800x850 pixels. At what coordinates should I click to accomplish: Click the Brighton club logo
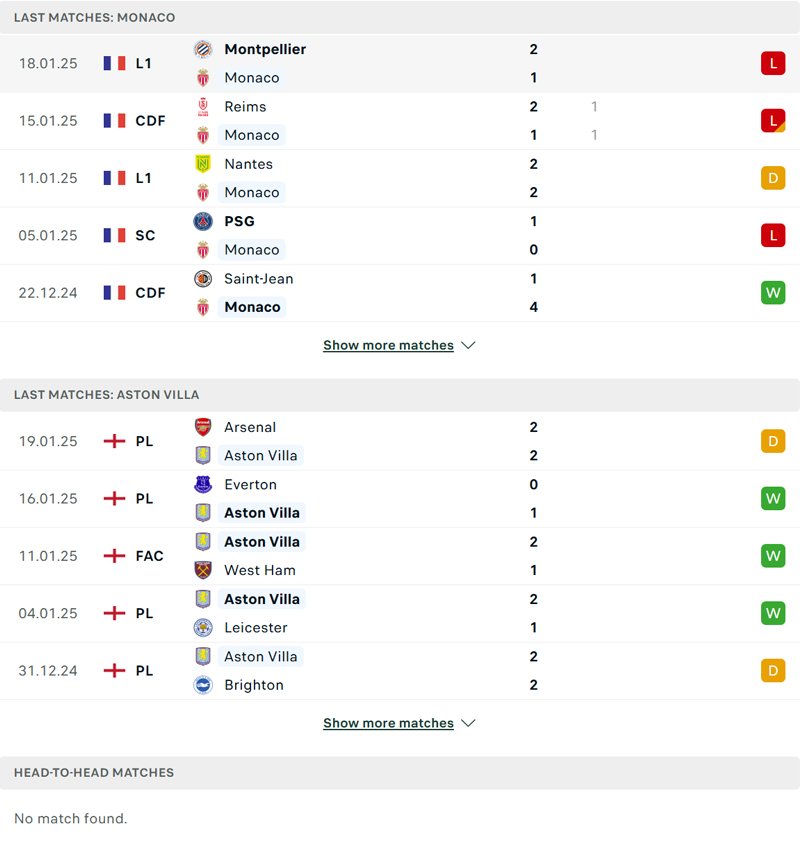(x=204, y=685)
